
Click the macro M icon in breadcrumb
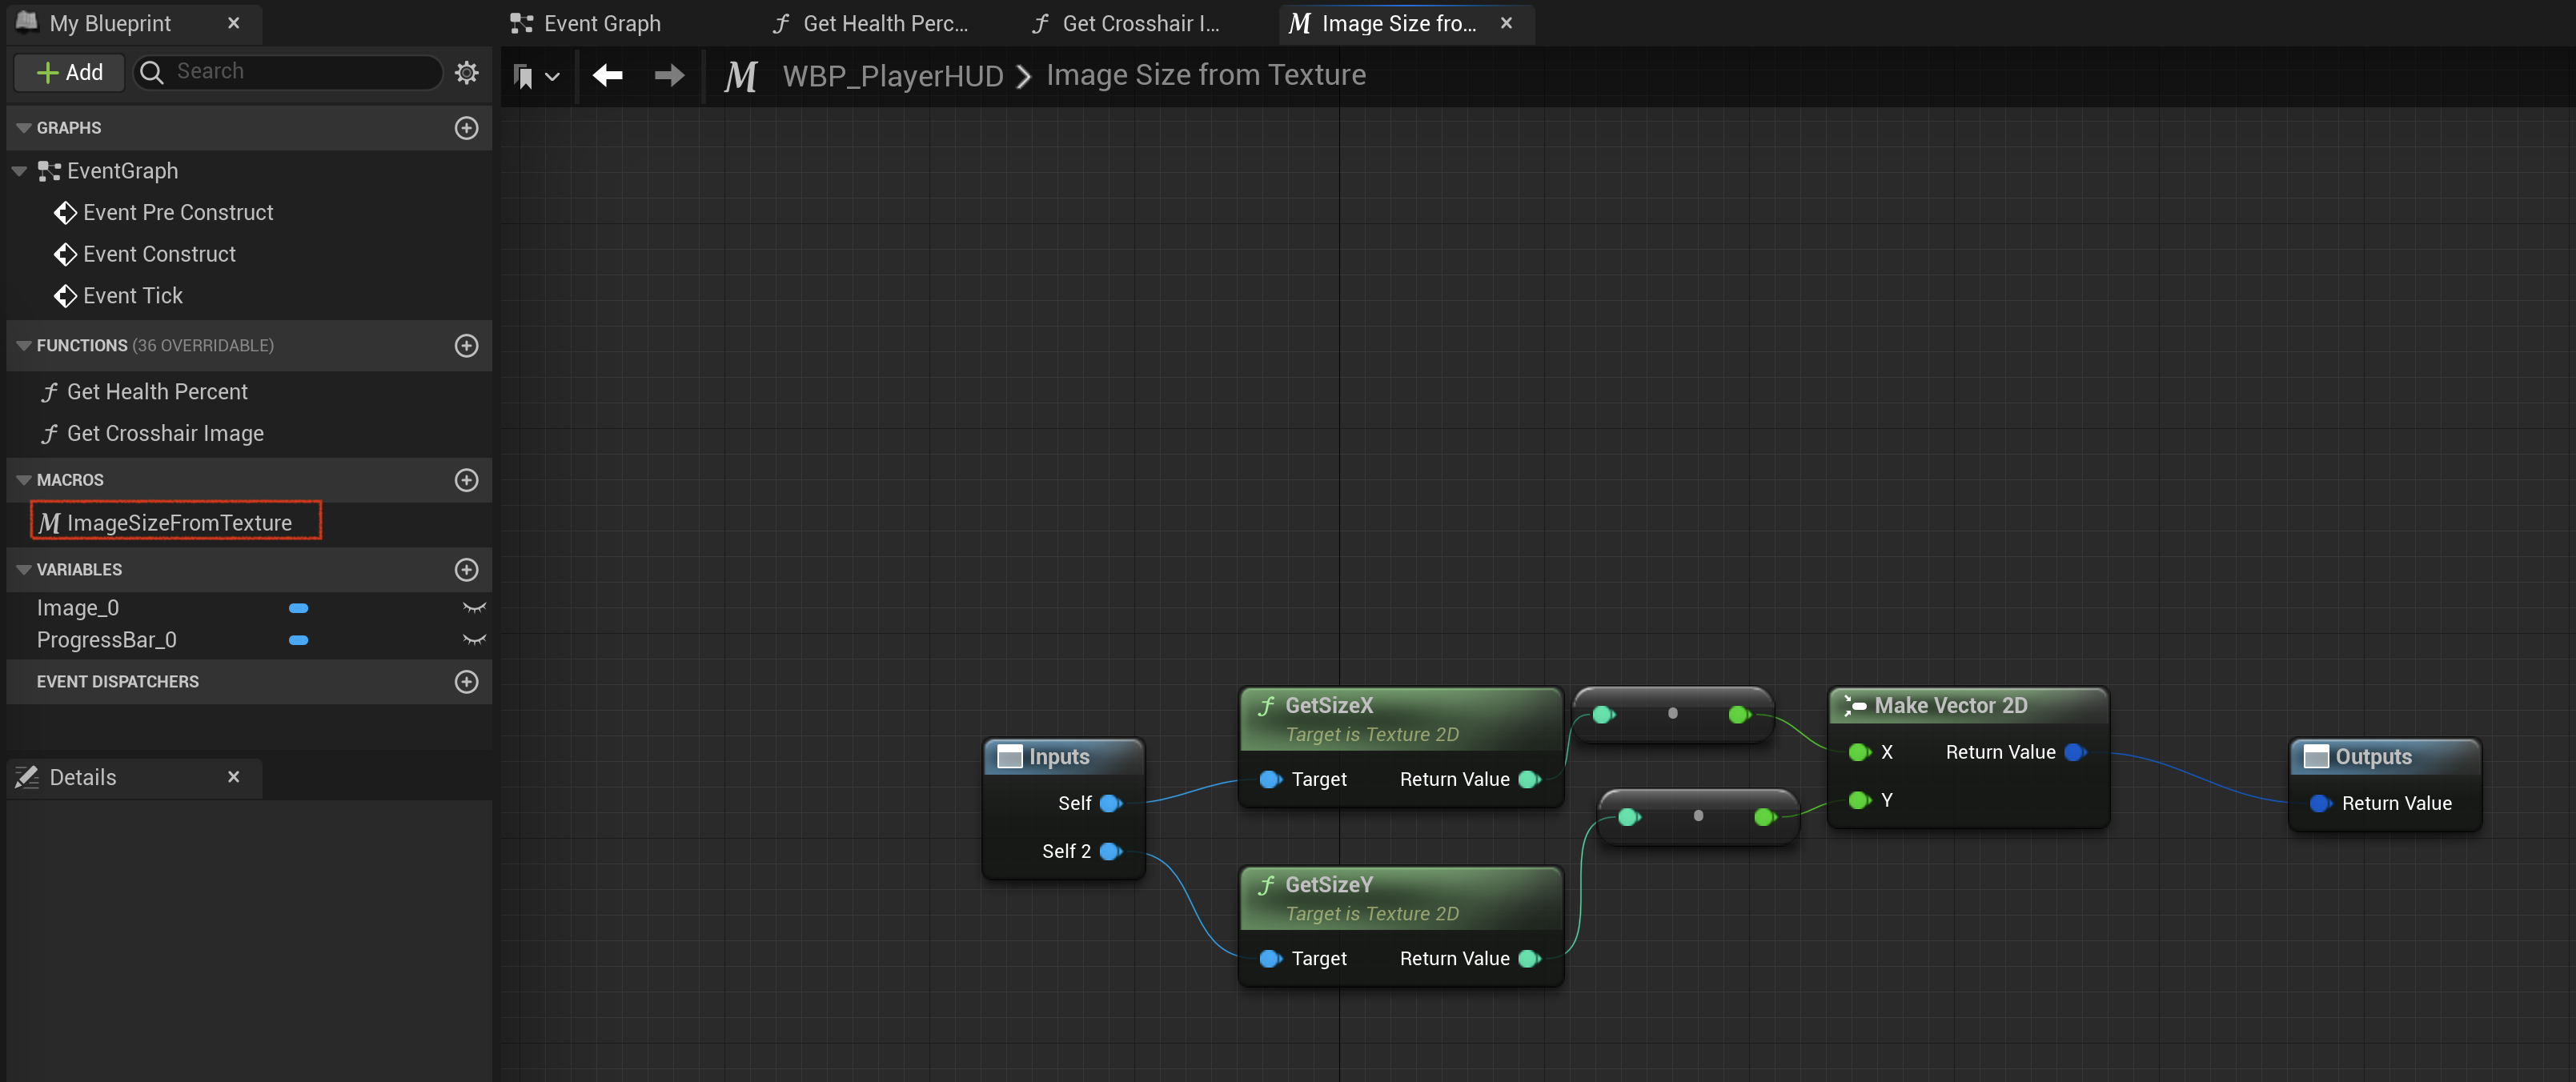pyautogui.click(x=740, y=76)
